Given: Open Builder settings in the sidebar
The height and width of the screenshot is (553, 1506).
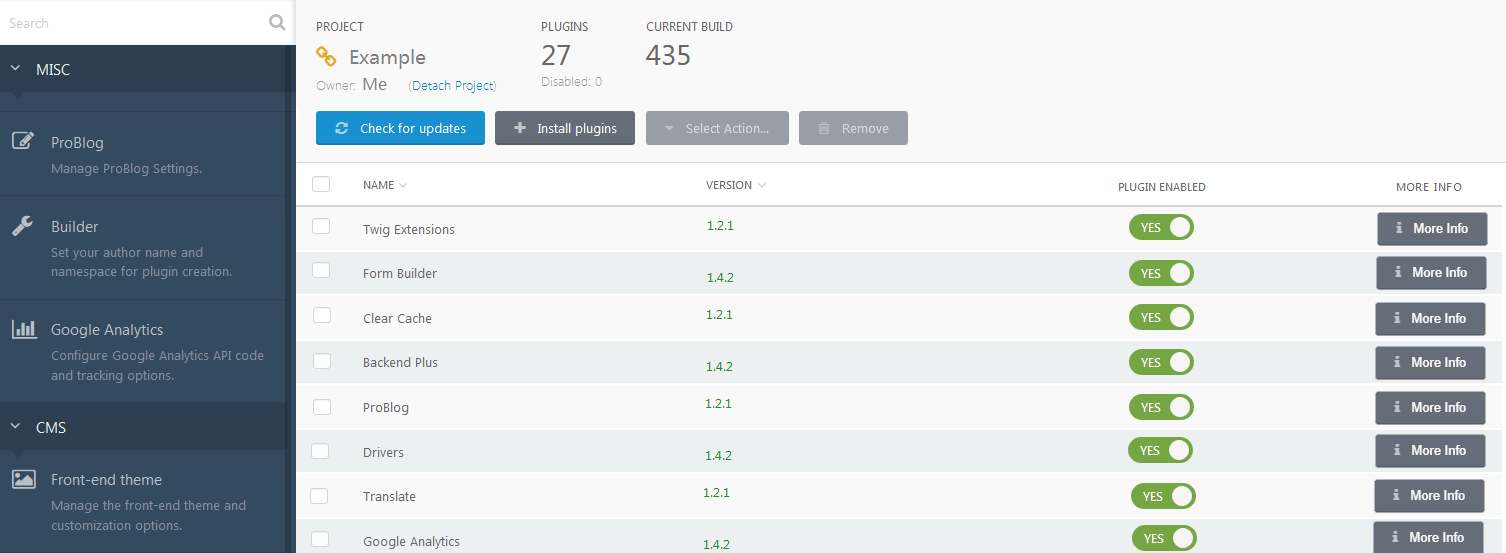Looking at the screenshot, I should (x=143, y=247).
